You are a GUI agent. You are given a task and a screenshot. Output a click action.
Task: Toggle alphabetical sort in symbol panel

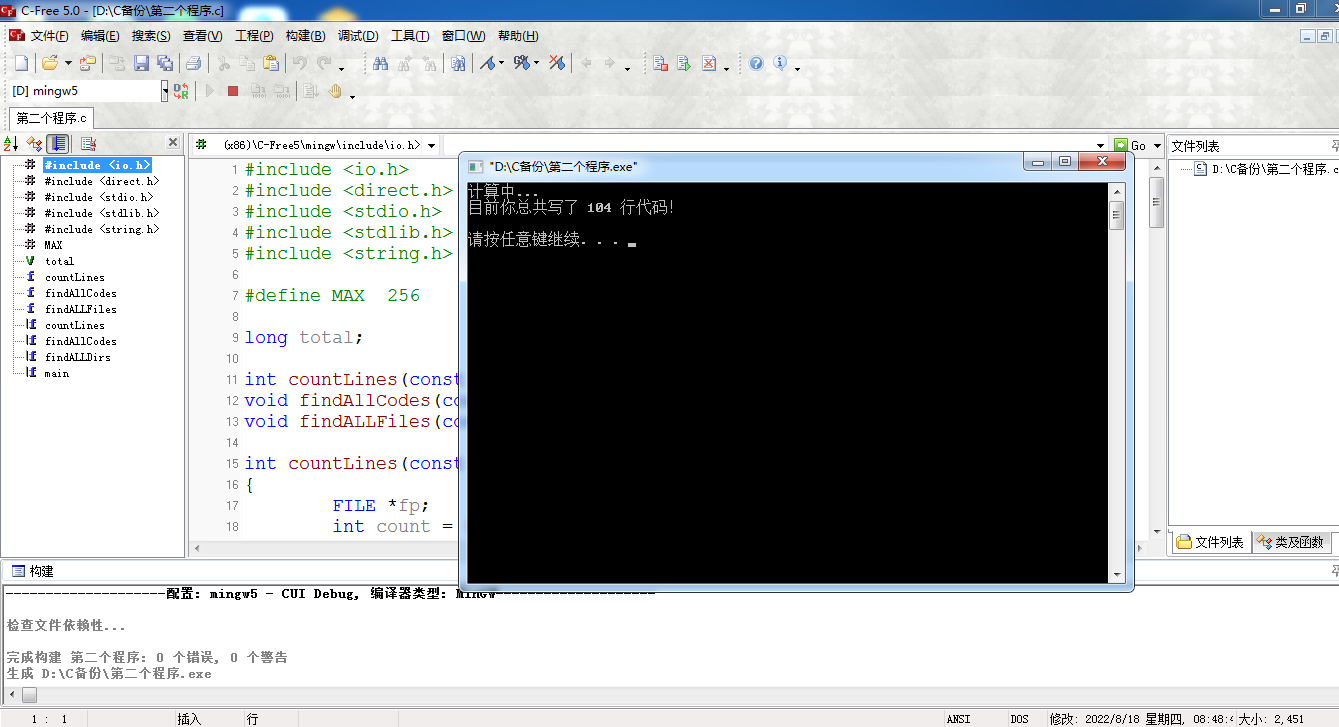(x=11, y=144)
